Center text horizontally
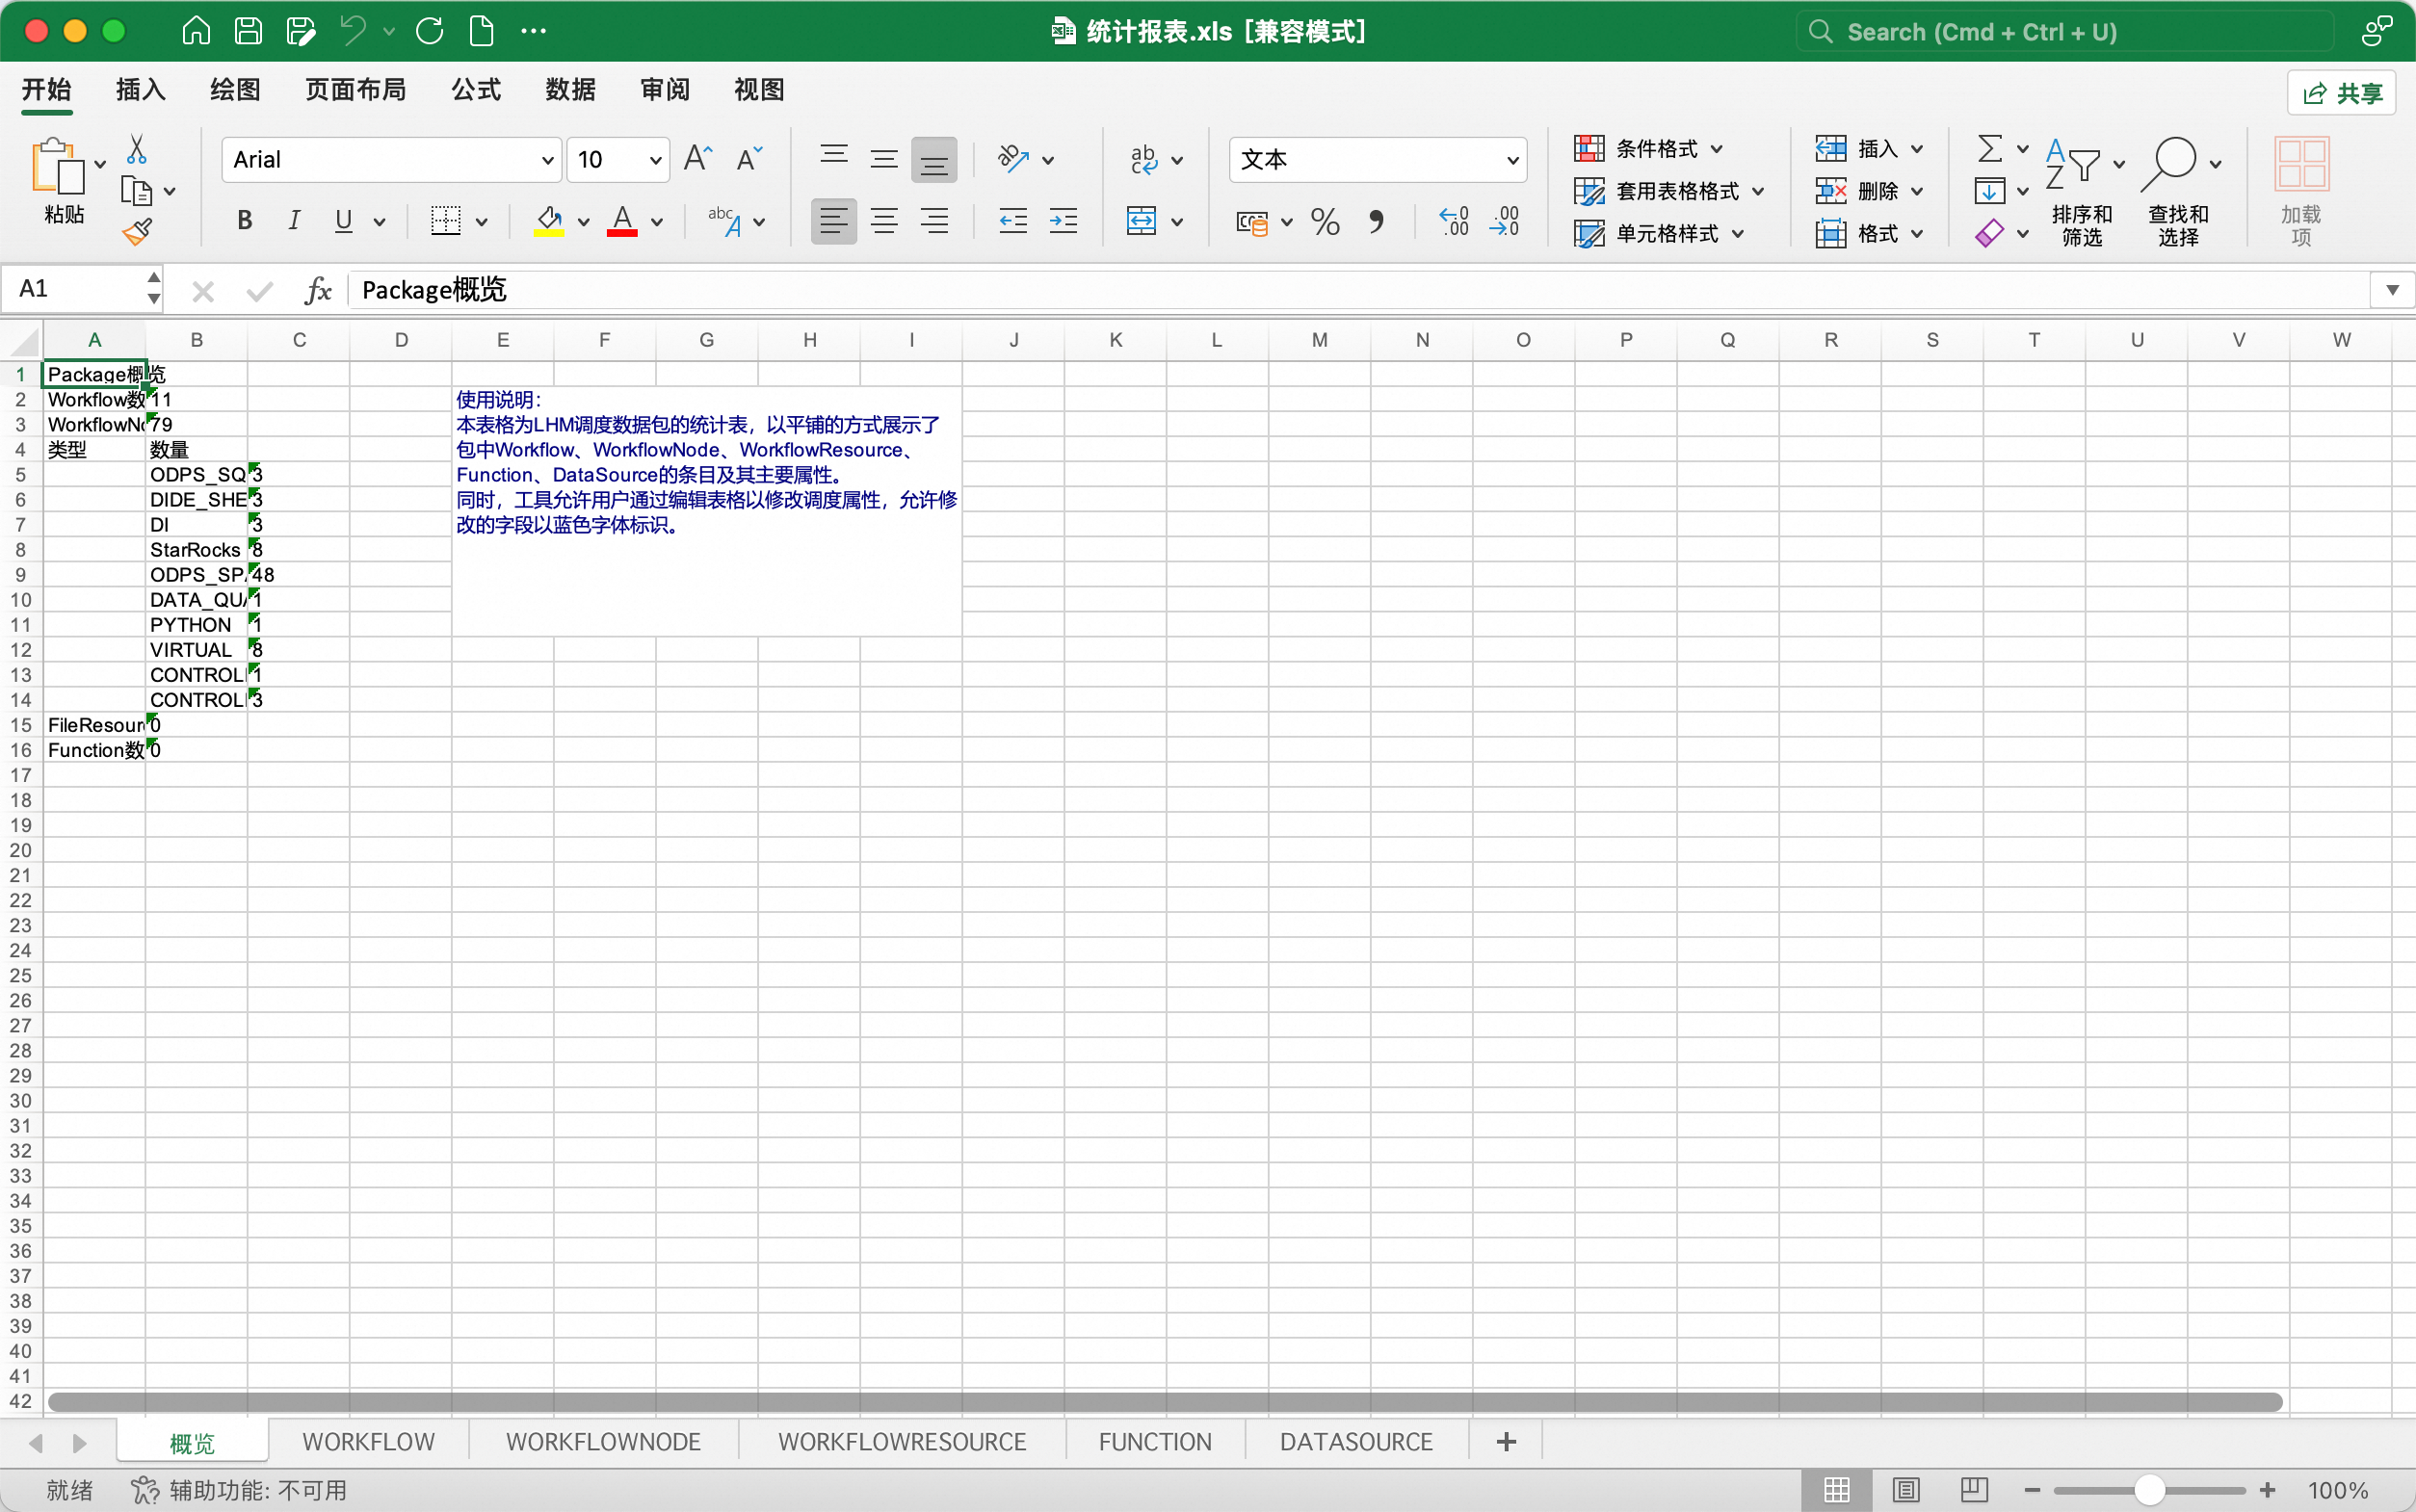This screenshot has width=2416, height=1512. tap(883, 221)
